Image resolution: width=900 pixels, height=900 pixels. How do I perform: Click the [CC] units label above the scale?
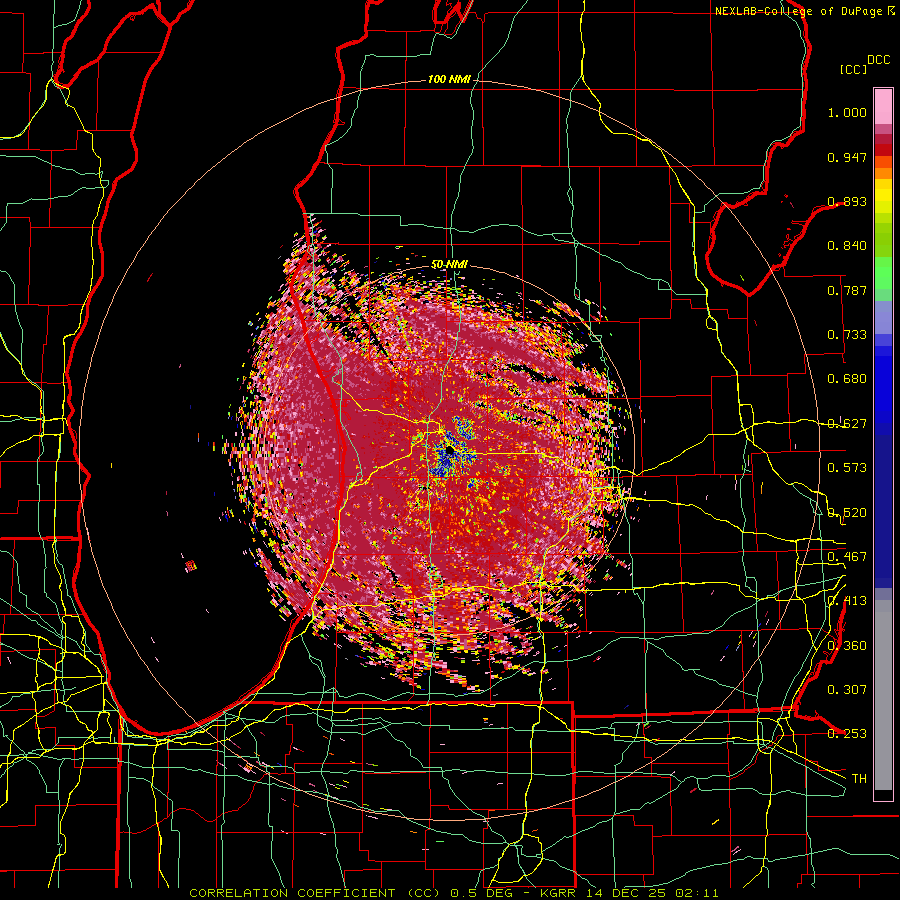pos(854,69)
